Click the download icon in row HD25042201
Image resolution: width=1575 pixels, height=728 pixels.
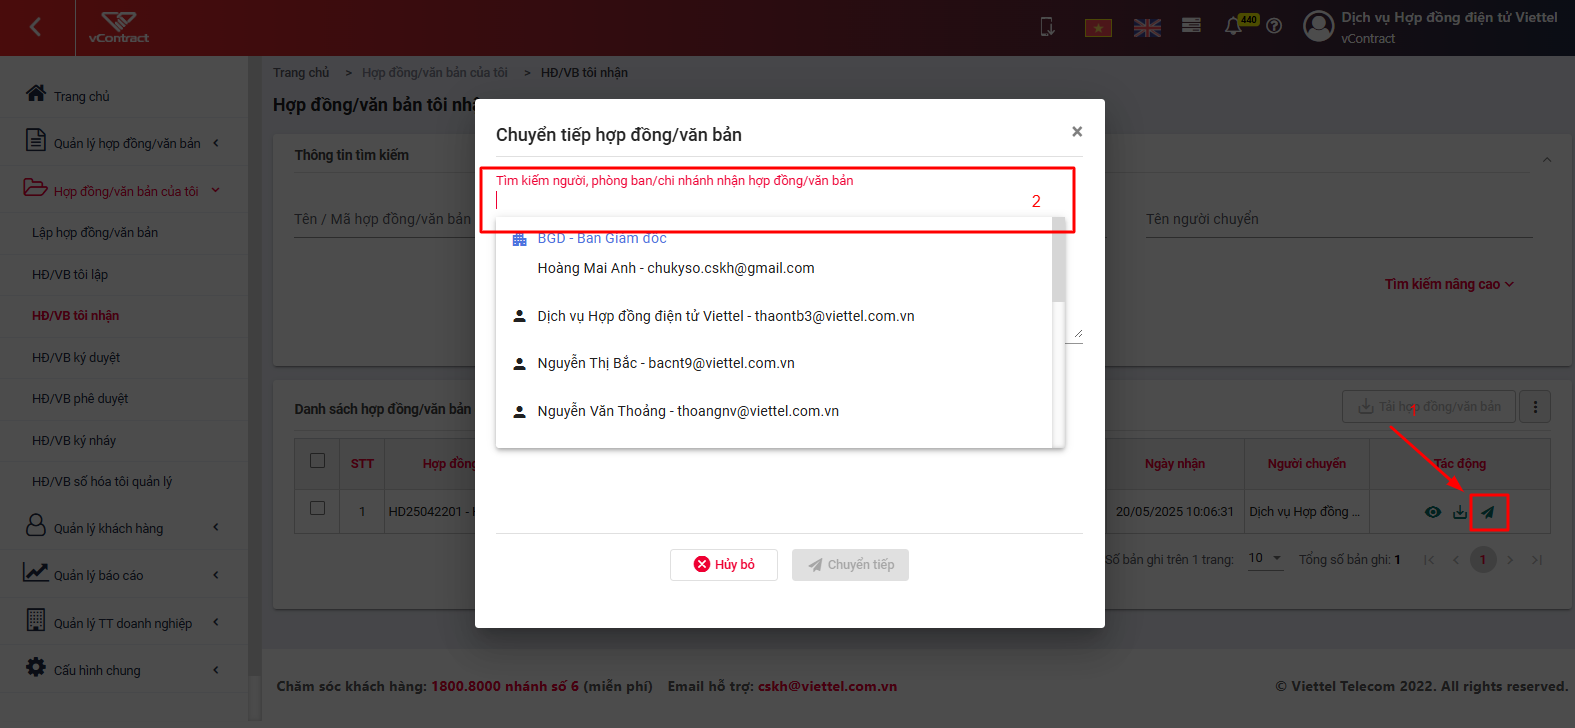(1460, 512)
